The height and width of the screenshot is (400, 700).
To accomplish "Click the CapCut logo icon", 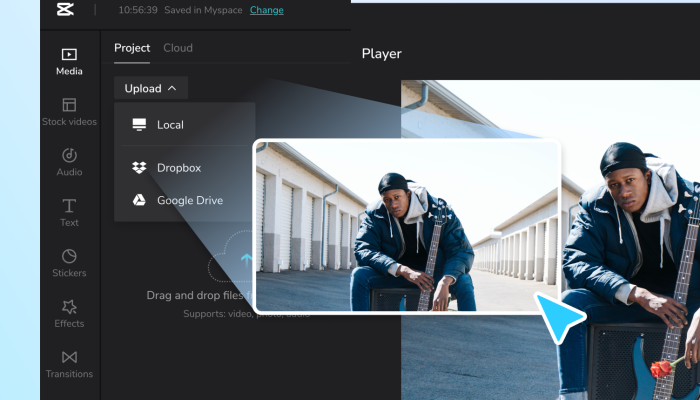I will click(x=66, y=10).
